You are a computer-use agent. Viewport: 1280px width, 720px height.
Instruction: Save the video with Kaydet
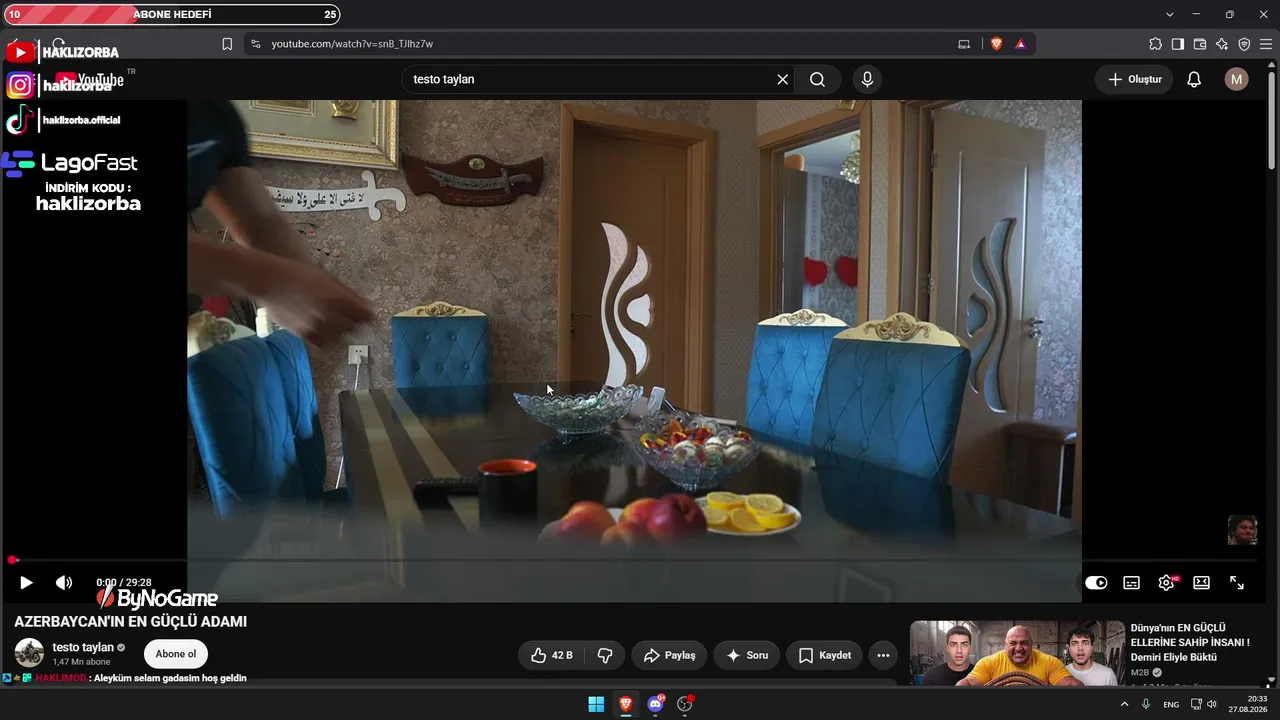coord(825,655)
